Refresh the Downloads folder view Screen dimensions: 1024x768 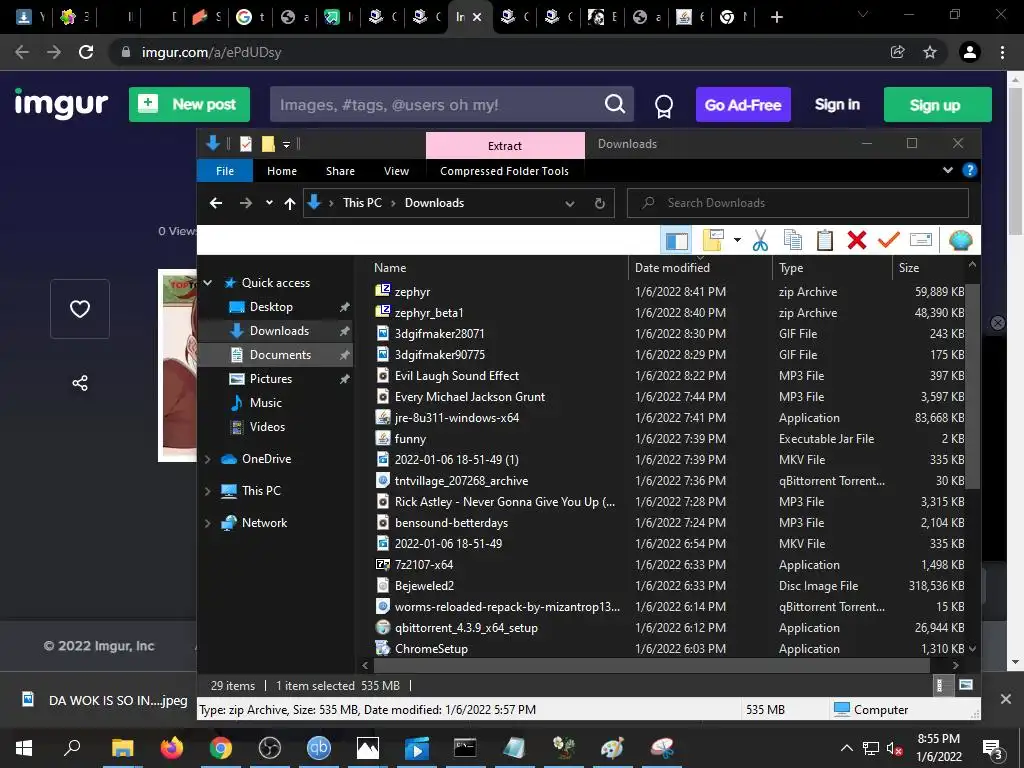coord(600,203)
